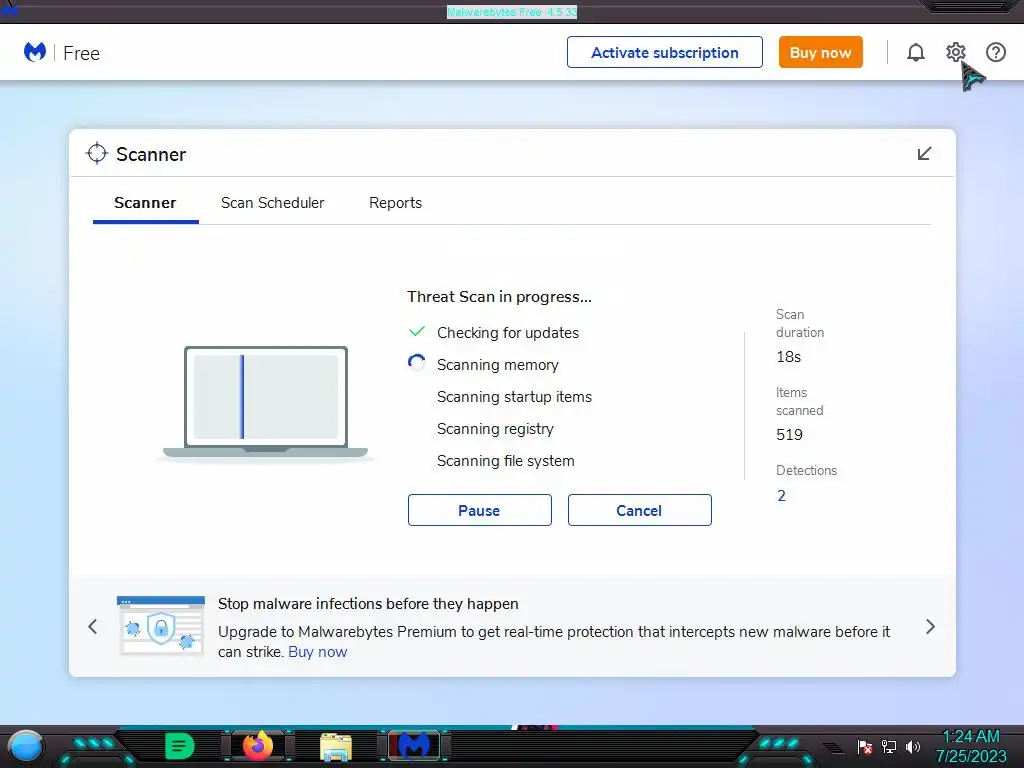Screen dimensions: 1024x768
Task: Click the volume speaker tray icon
Action: 913,746
